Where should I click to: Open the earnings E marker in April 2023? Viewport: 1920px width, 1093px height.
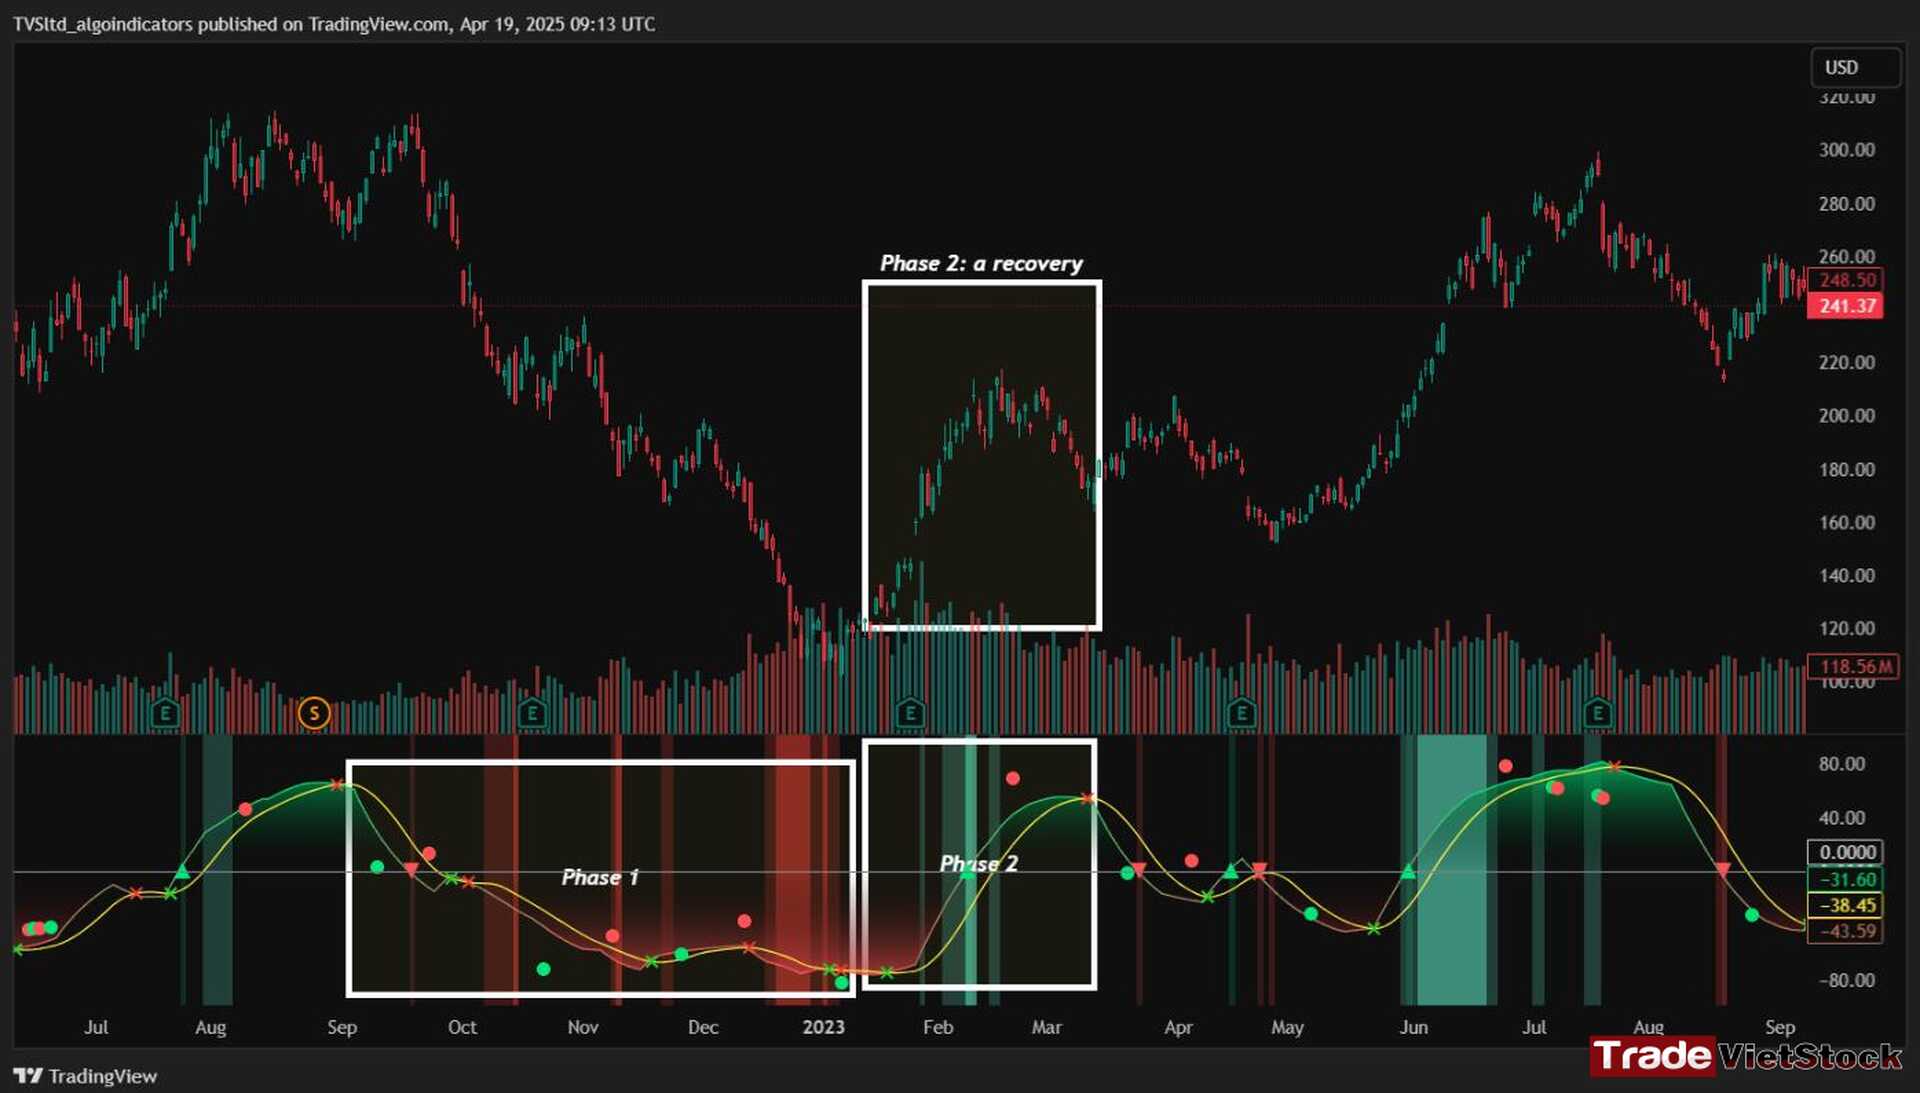tap(1241, 713)
